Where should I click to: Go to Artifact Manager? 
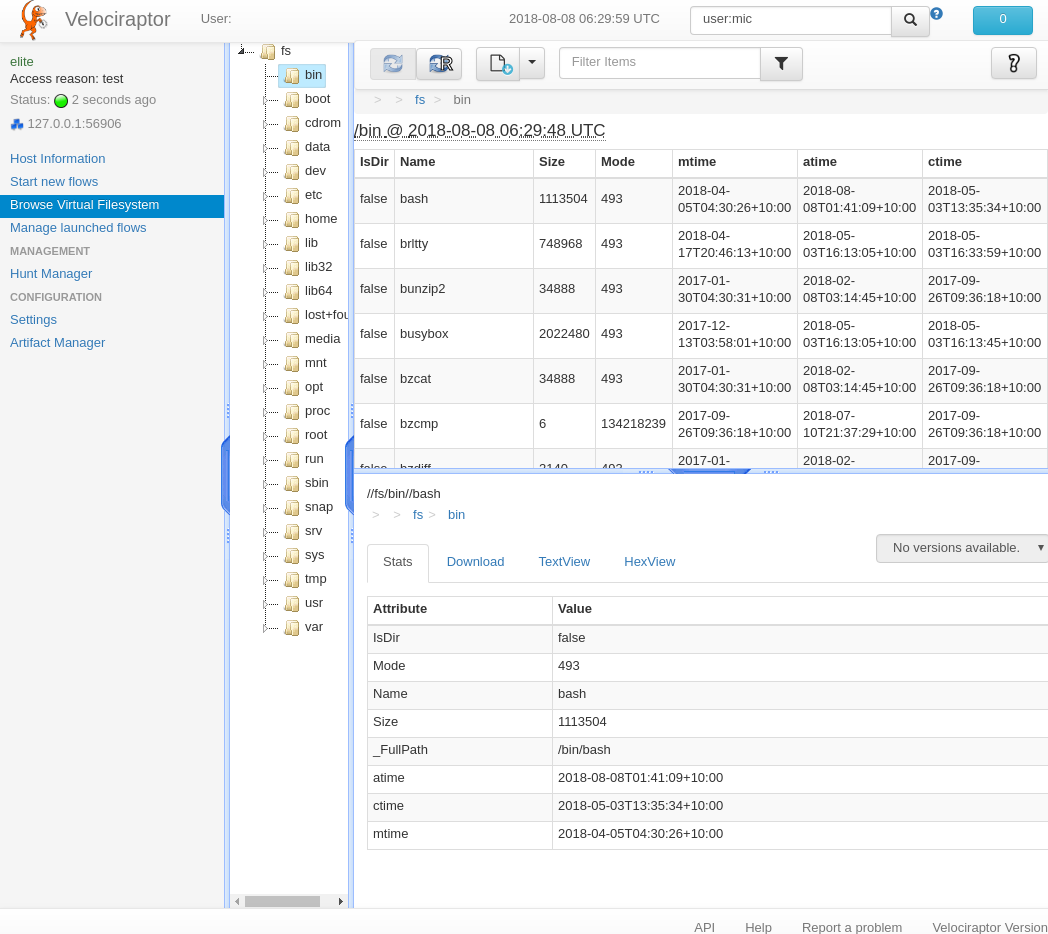[x=57, y=343]
